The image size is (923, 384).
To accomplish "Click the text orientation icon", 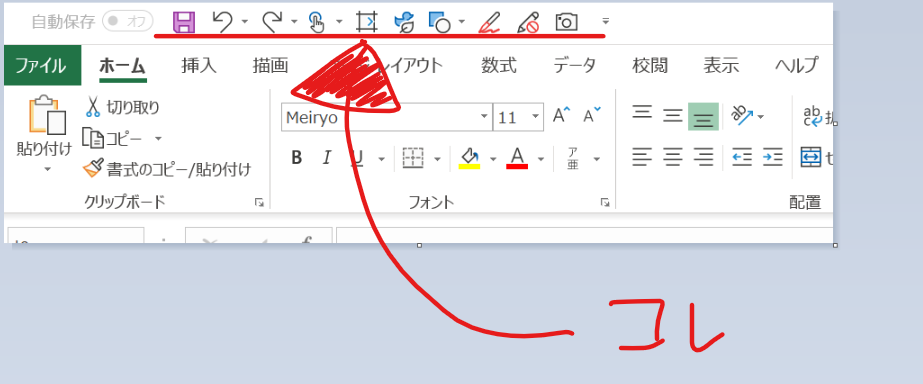I will (x=742, y=115).
